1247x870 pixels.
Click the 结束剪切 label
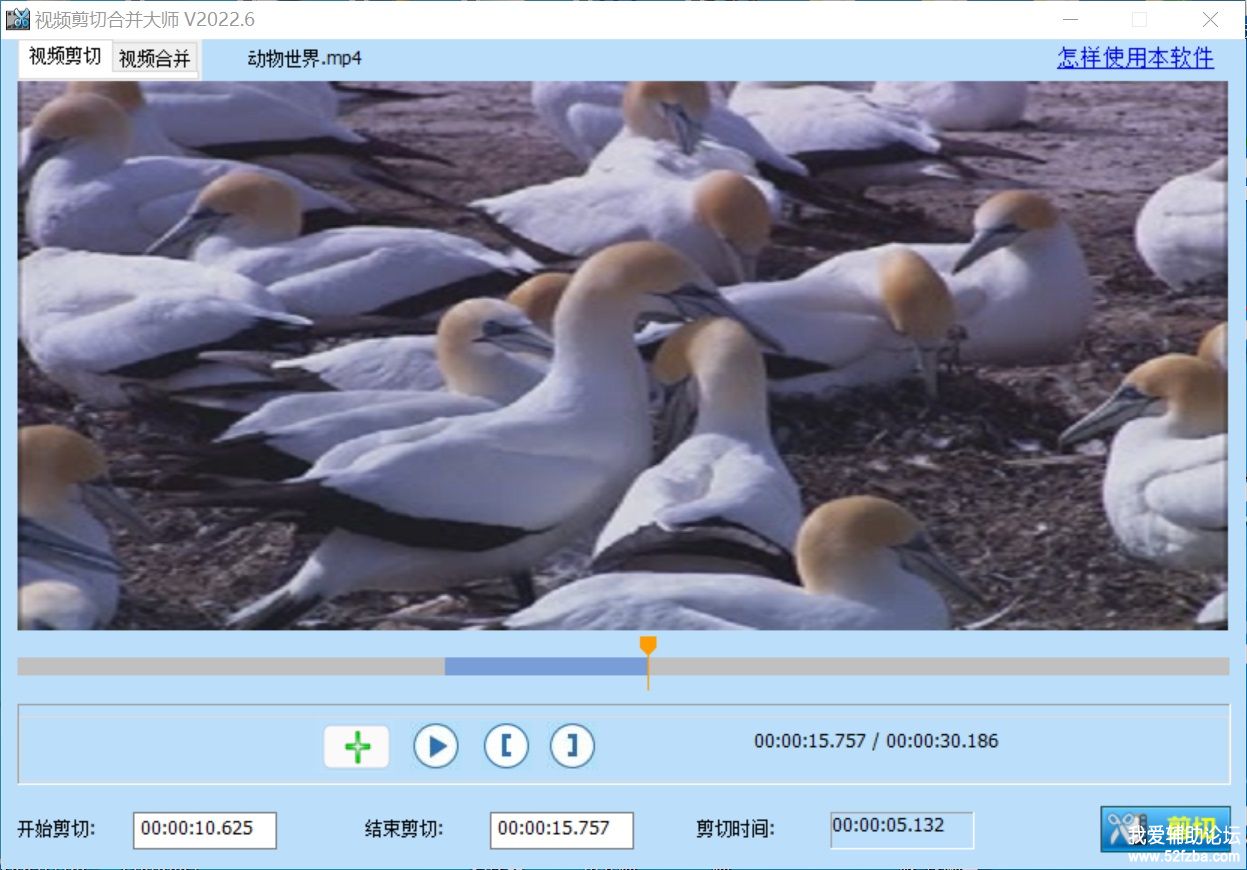point(404,829)
